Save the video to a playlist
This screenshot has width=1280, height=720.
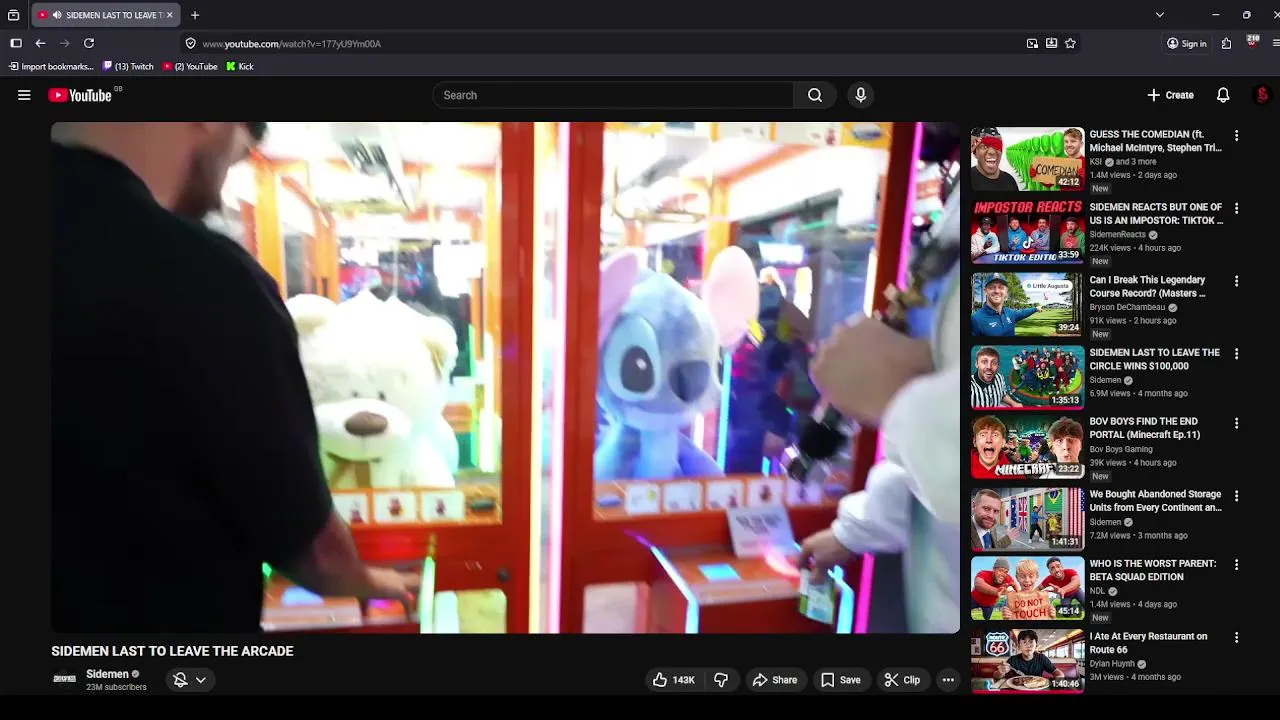pos(841,680)
